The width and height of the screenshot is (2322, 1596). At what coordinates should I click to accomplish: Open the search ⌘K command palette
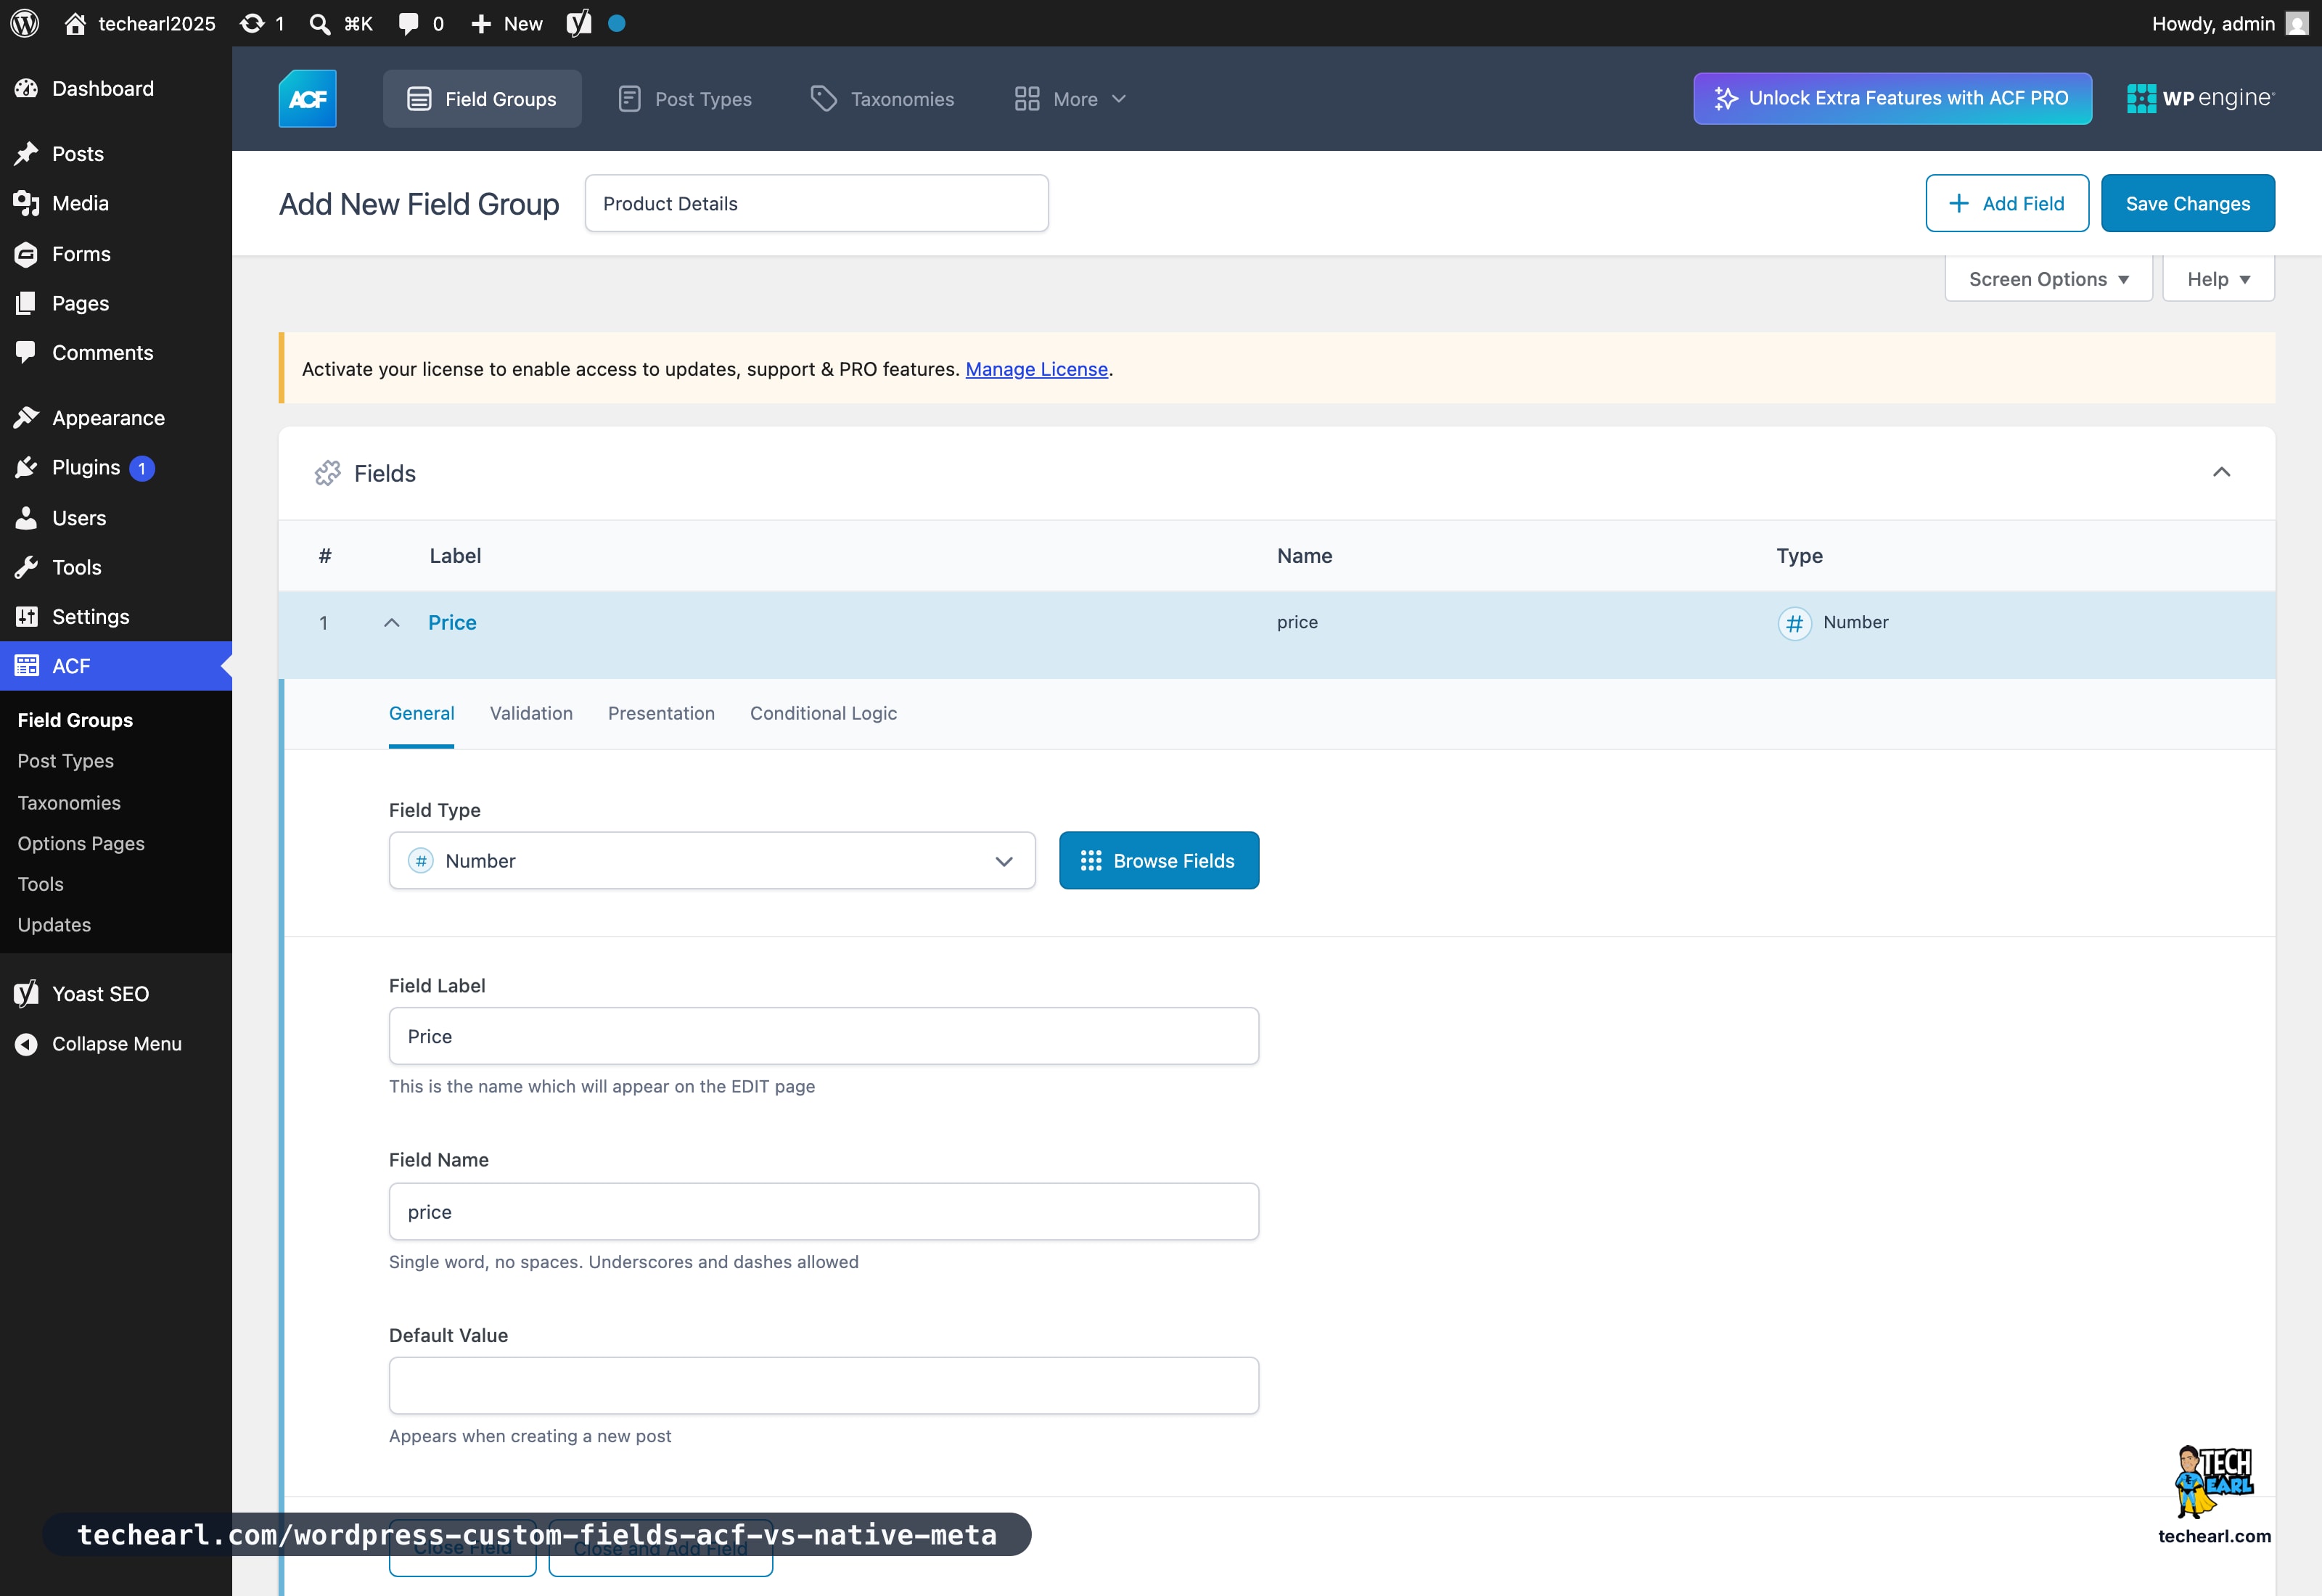pyautogui.click(x=341, y=23)
